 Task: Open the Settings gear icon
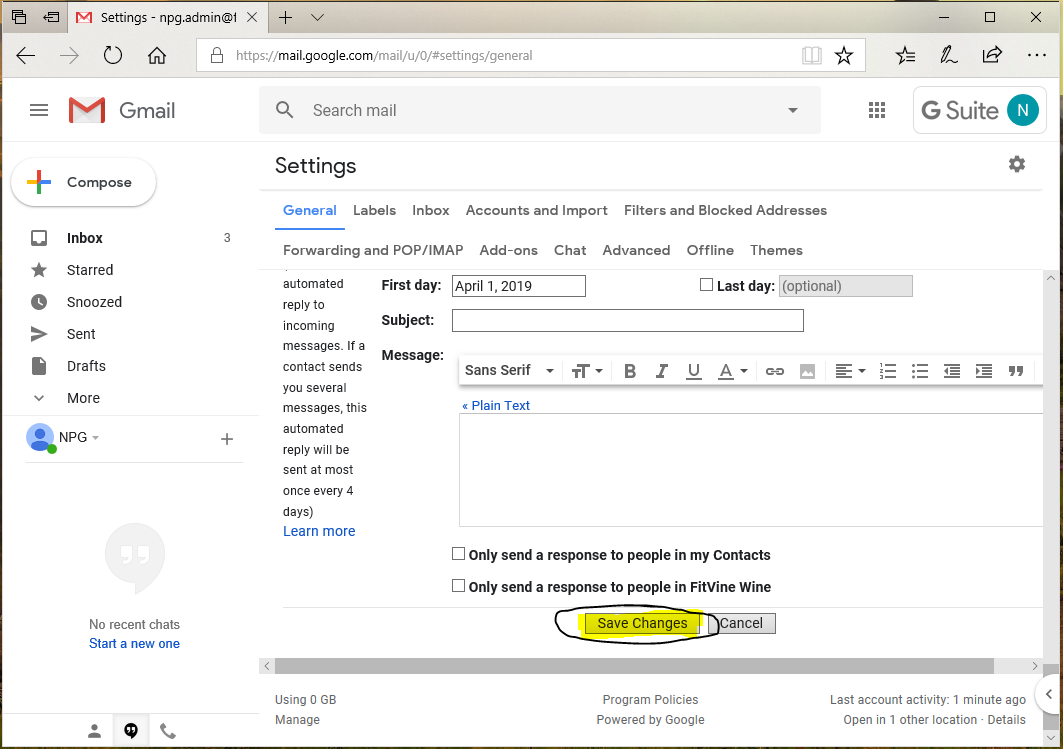coord(1016,164)
